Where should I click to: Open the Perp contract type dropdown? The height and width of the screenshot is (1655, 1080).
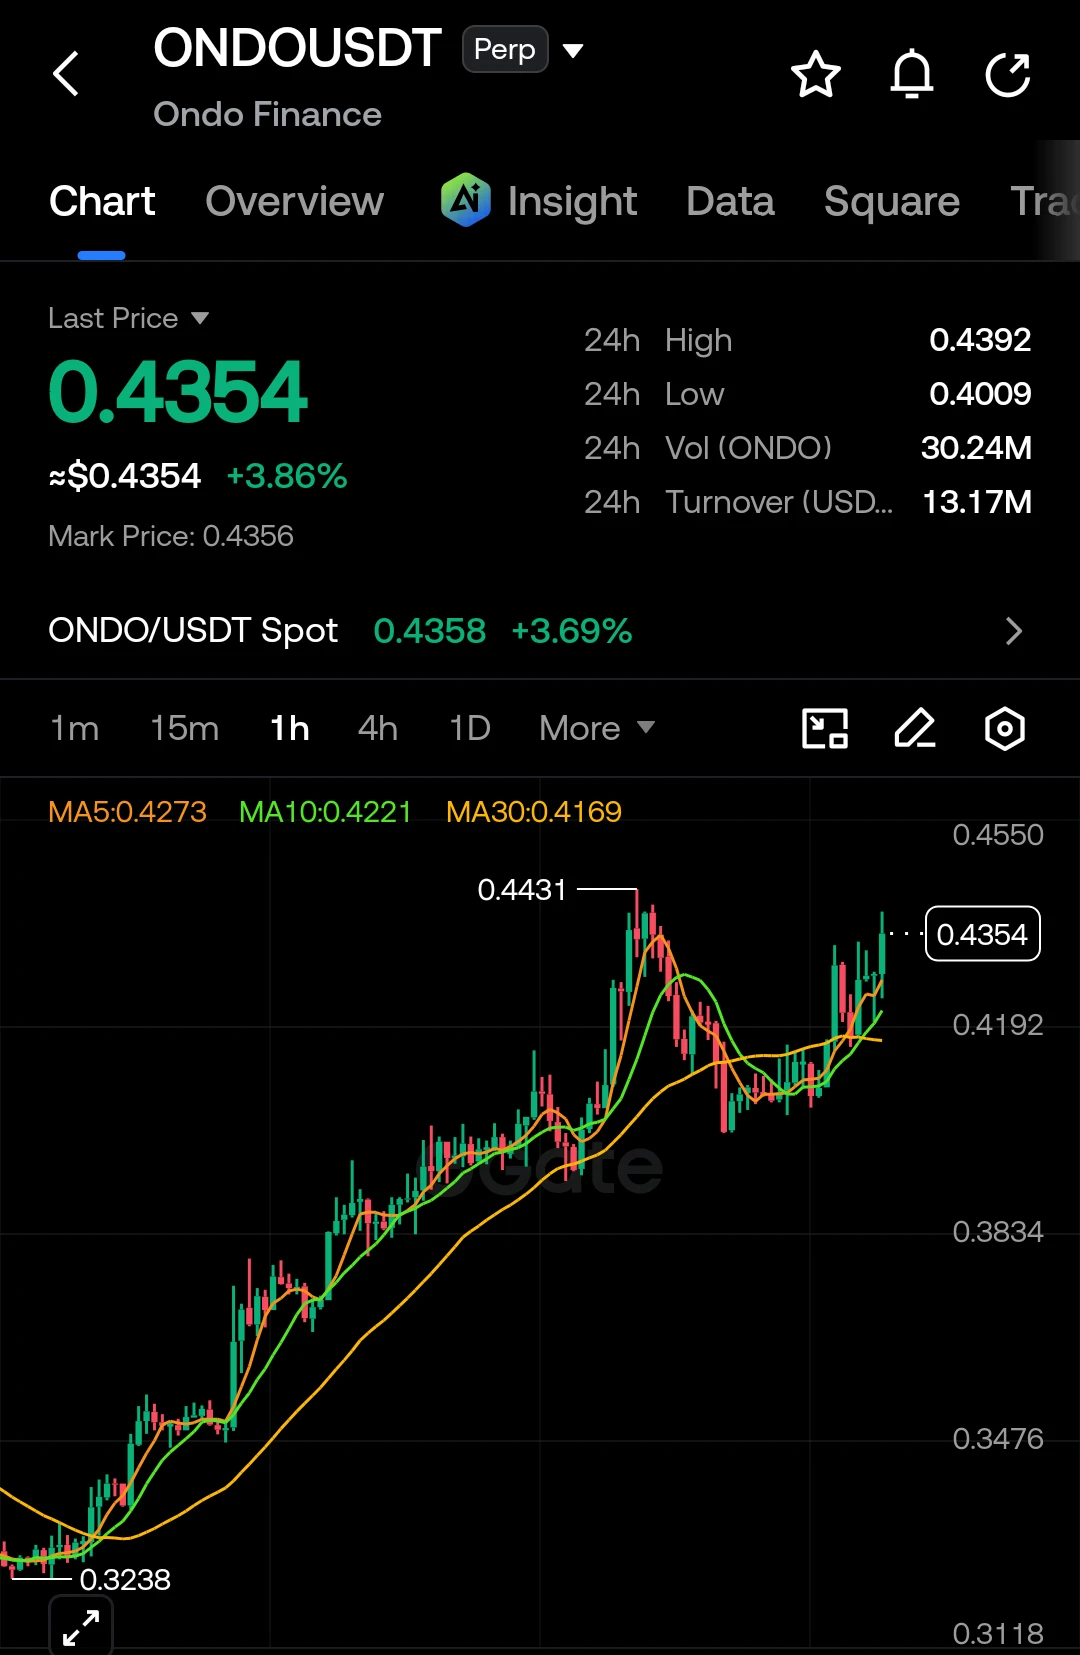tap(523, 49)
